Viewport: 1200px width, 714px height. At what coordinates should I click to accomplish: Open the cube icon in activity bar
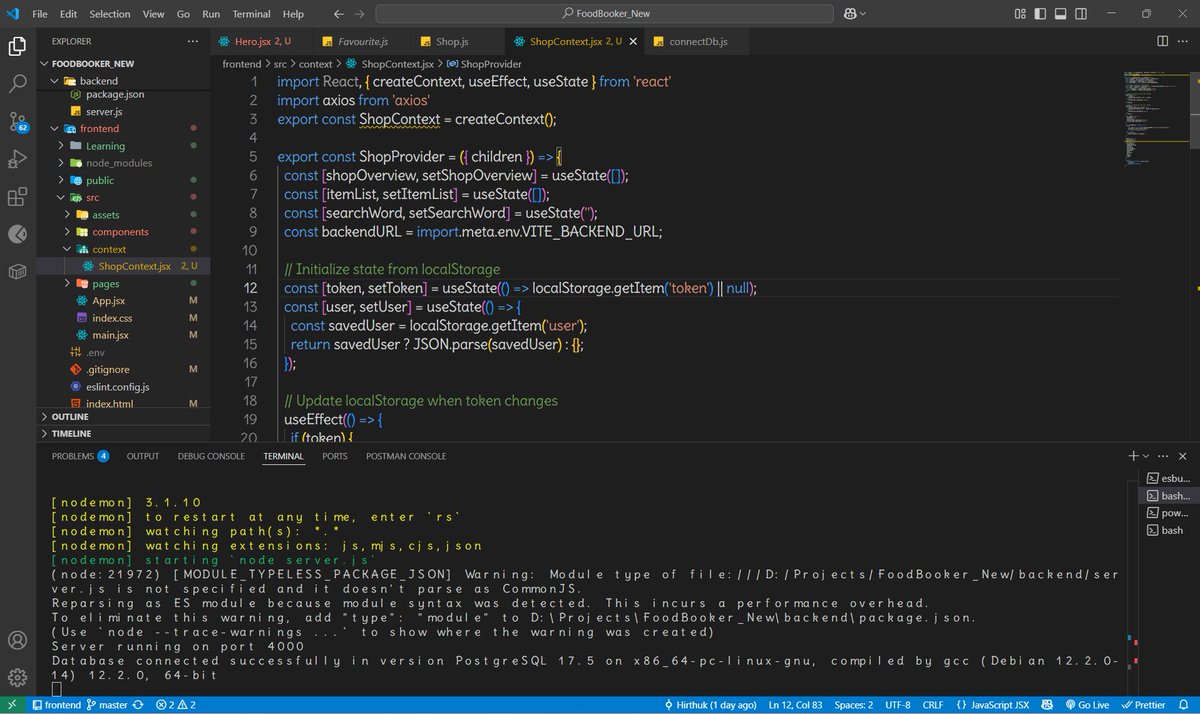click(x=17, y=271)
